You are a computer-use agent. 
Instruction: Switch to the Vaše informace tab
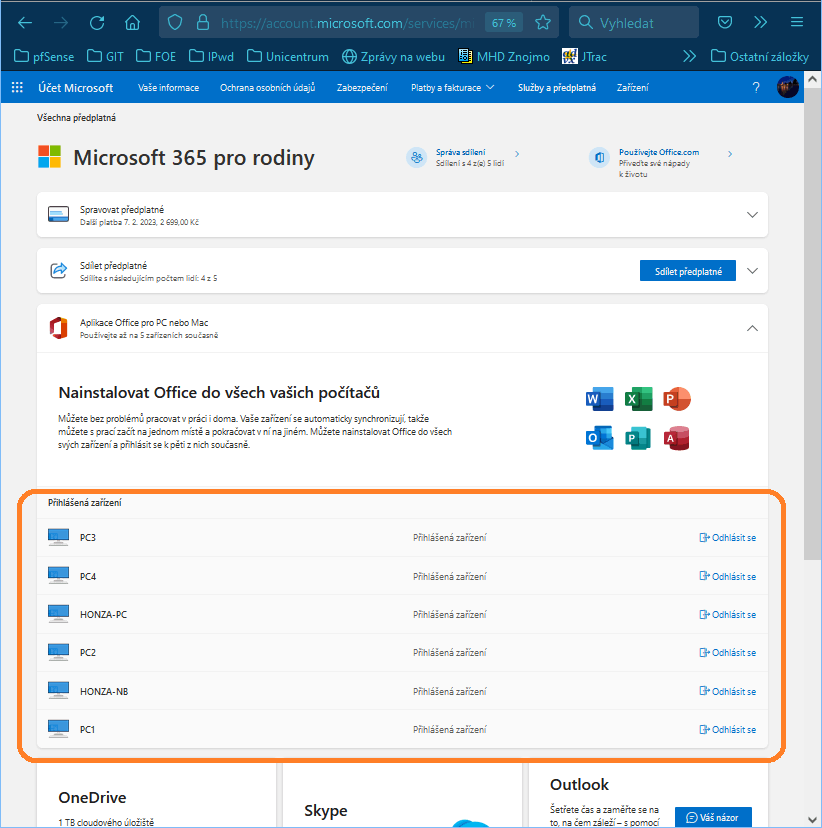tap(168, 88)
